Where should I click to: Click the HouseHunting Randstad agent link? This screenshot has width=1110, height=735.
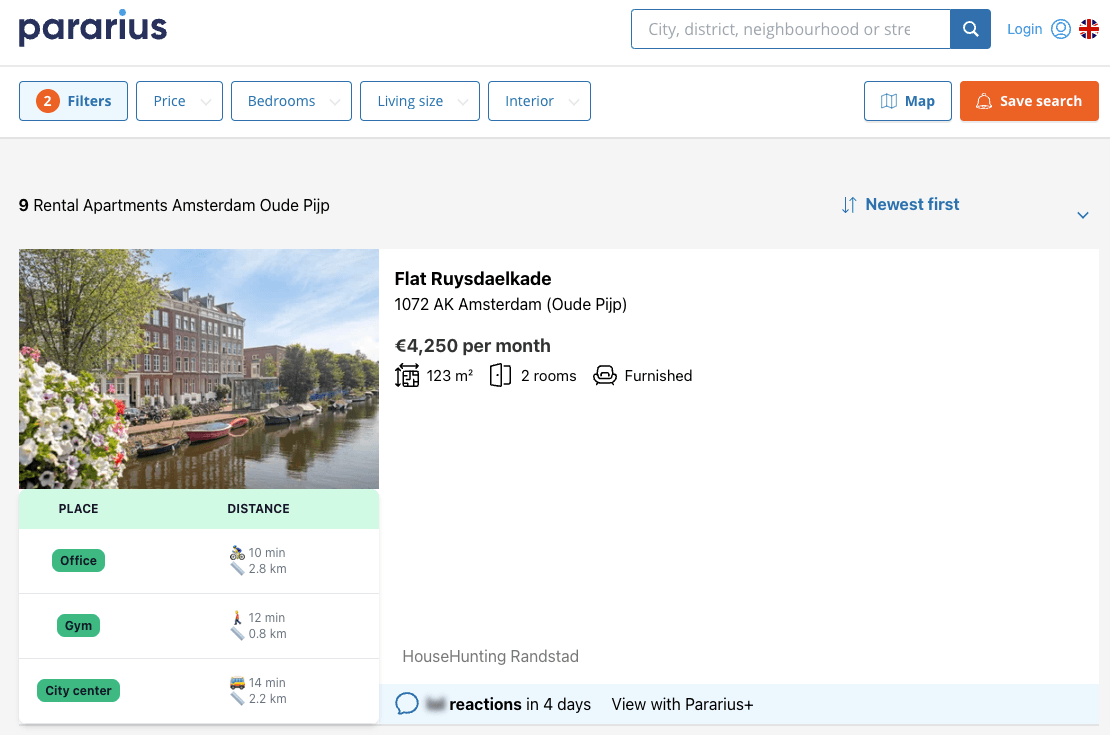(491, 656)
